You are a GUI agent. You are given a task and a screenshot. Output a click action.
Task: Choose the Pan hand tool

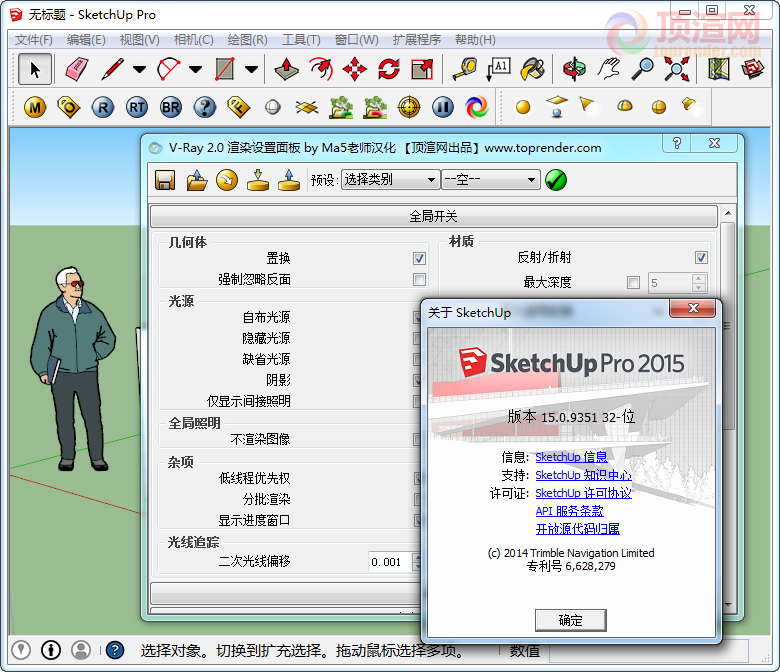coord(609,69)
